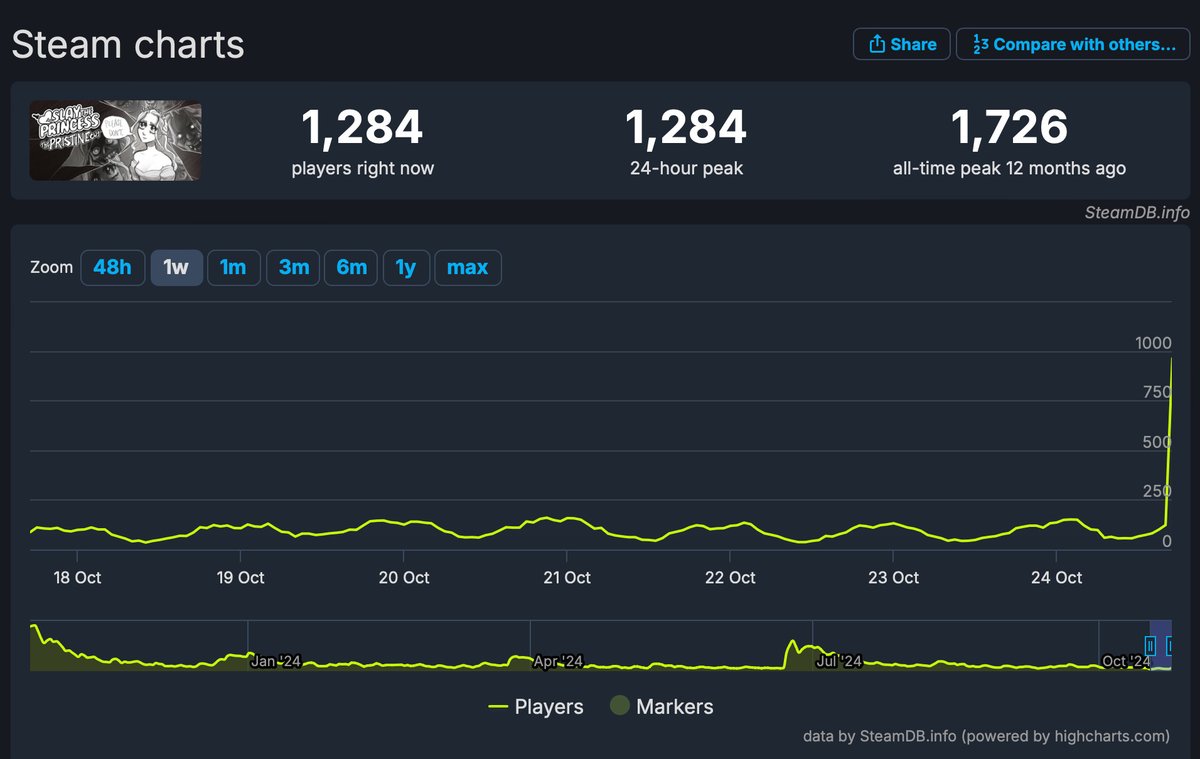Screen dimensions: 1200x759
Task: Click Jan '24 in the navigator timeline
Action: coord(276,661)
